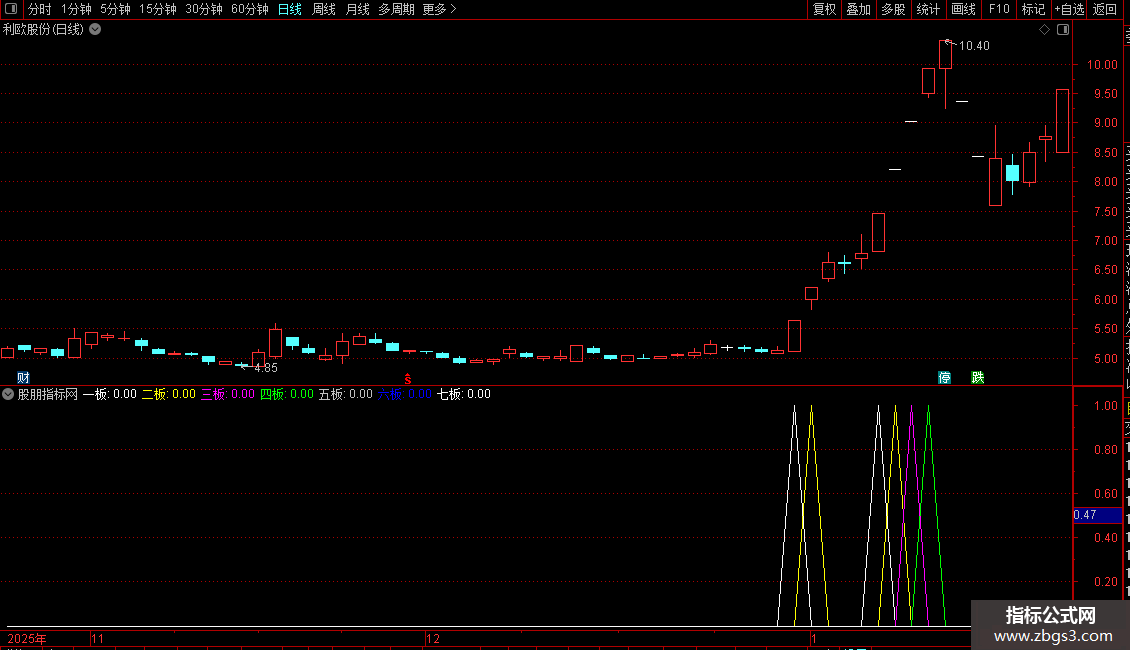Screen dimensions: 1130x650
Task: Click the 10.40 high price label
Action: 974,46
